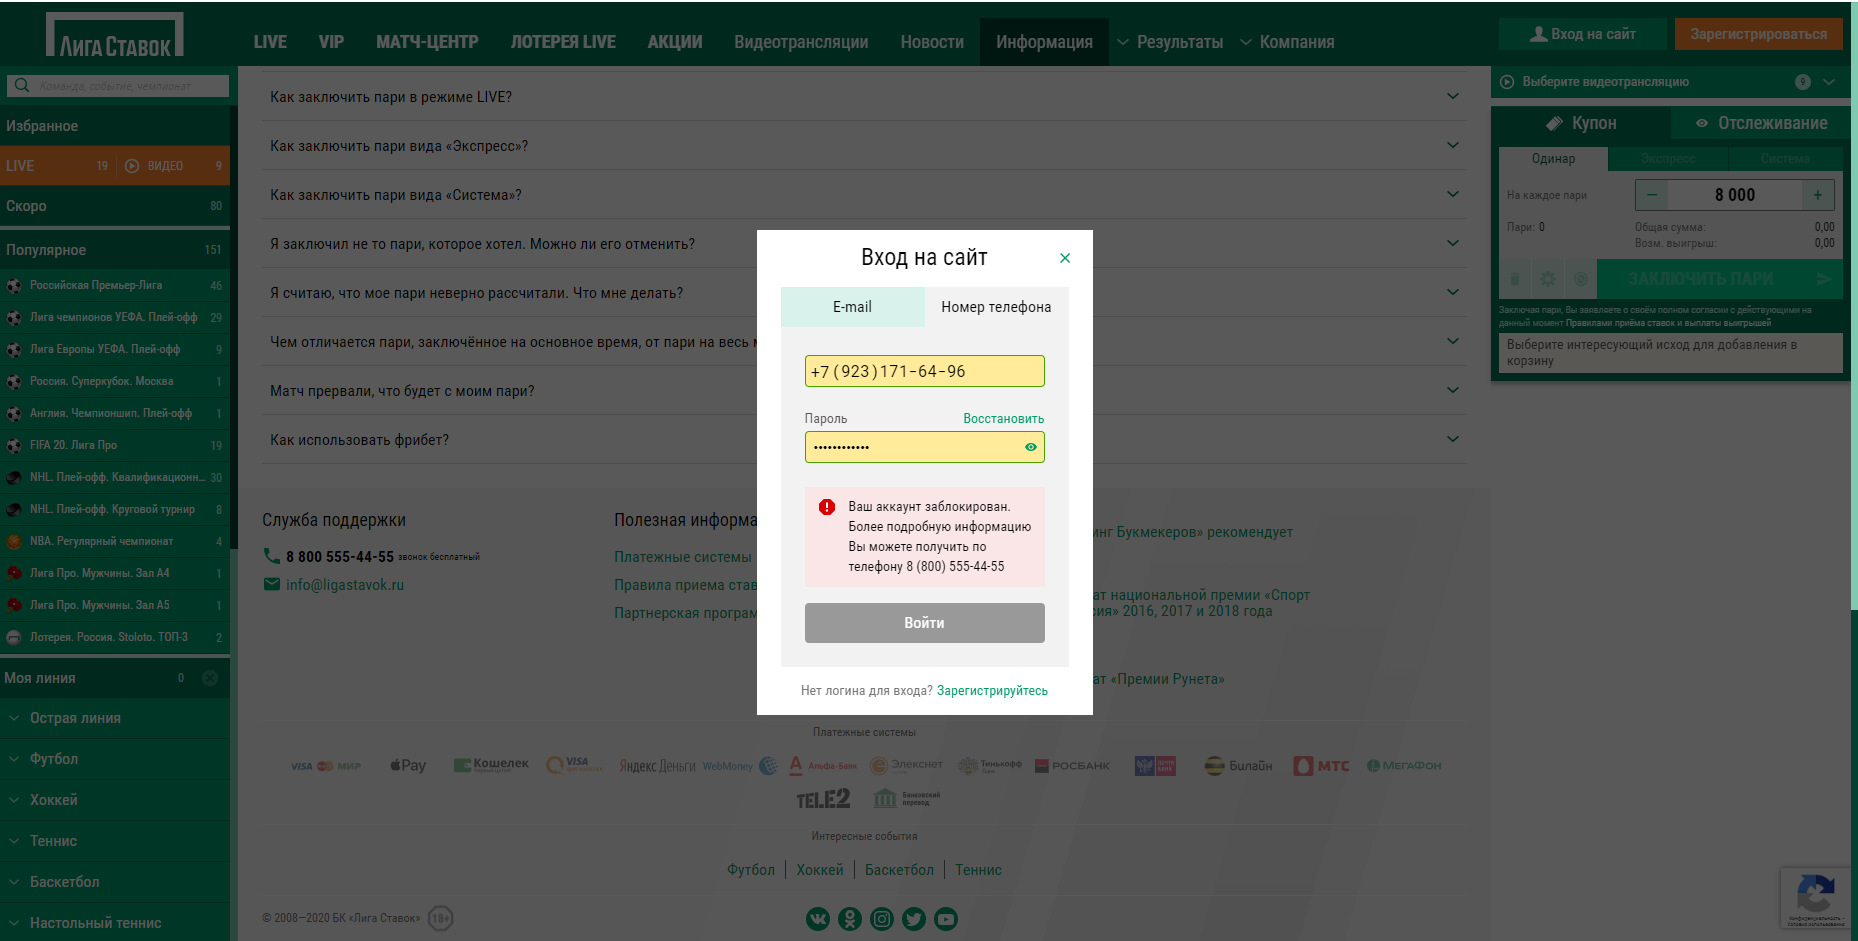Viewport: 1858px width, 941px height.
Task: Open YouTube icon in footer
Action: (x=946, y=919)
